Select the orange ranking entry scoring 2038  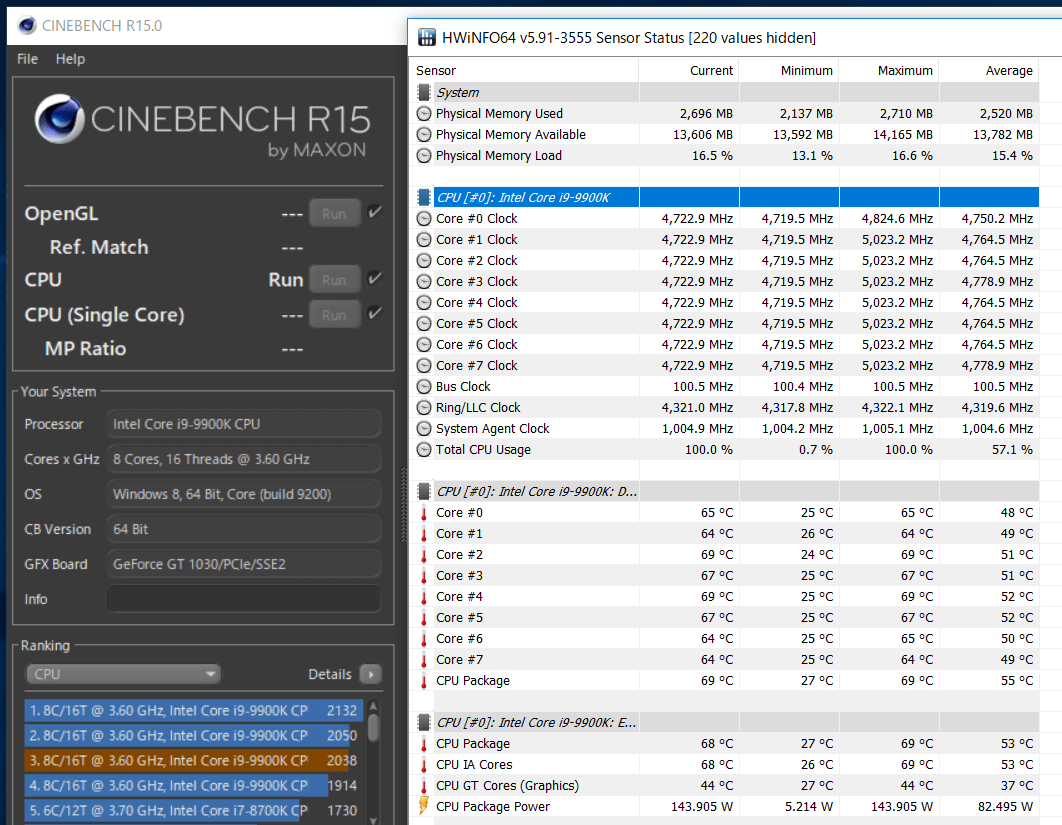point(194,761)
